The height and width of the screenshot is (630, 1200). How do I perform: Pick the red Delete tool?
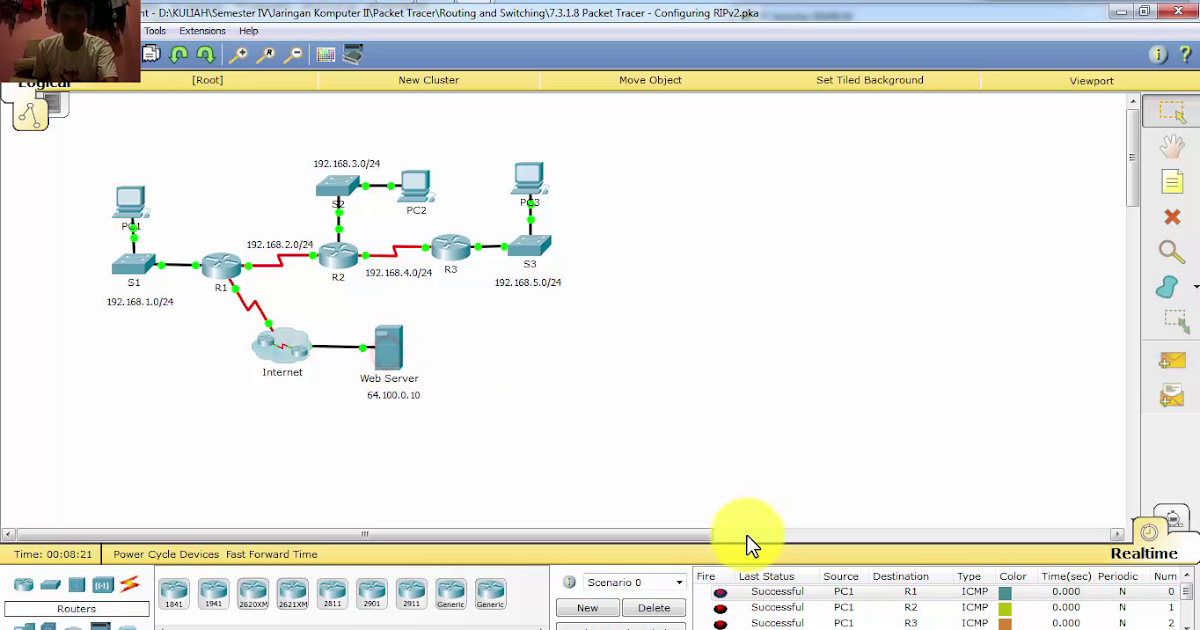point(1171,216)
